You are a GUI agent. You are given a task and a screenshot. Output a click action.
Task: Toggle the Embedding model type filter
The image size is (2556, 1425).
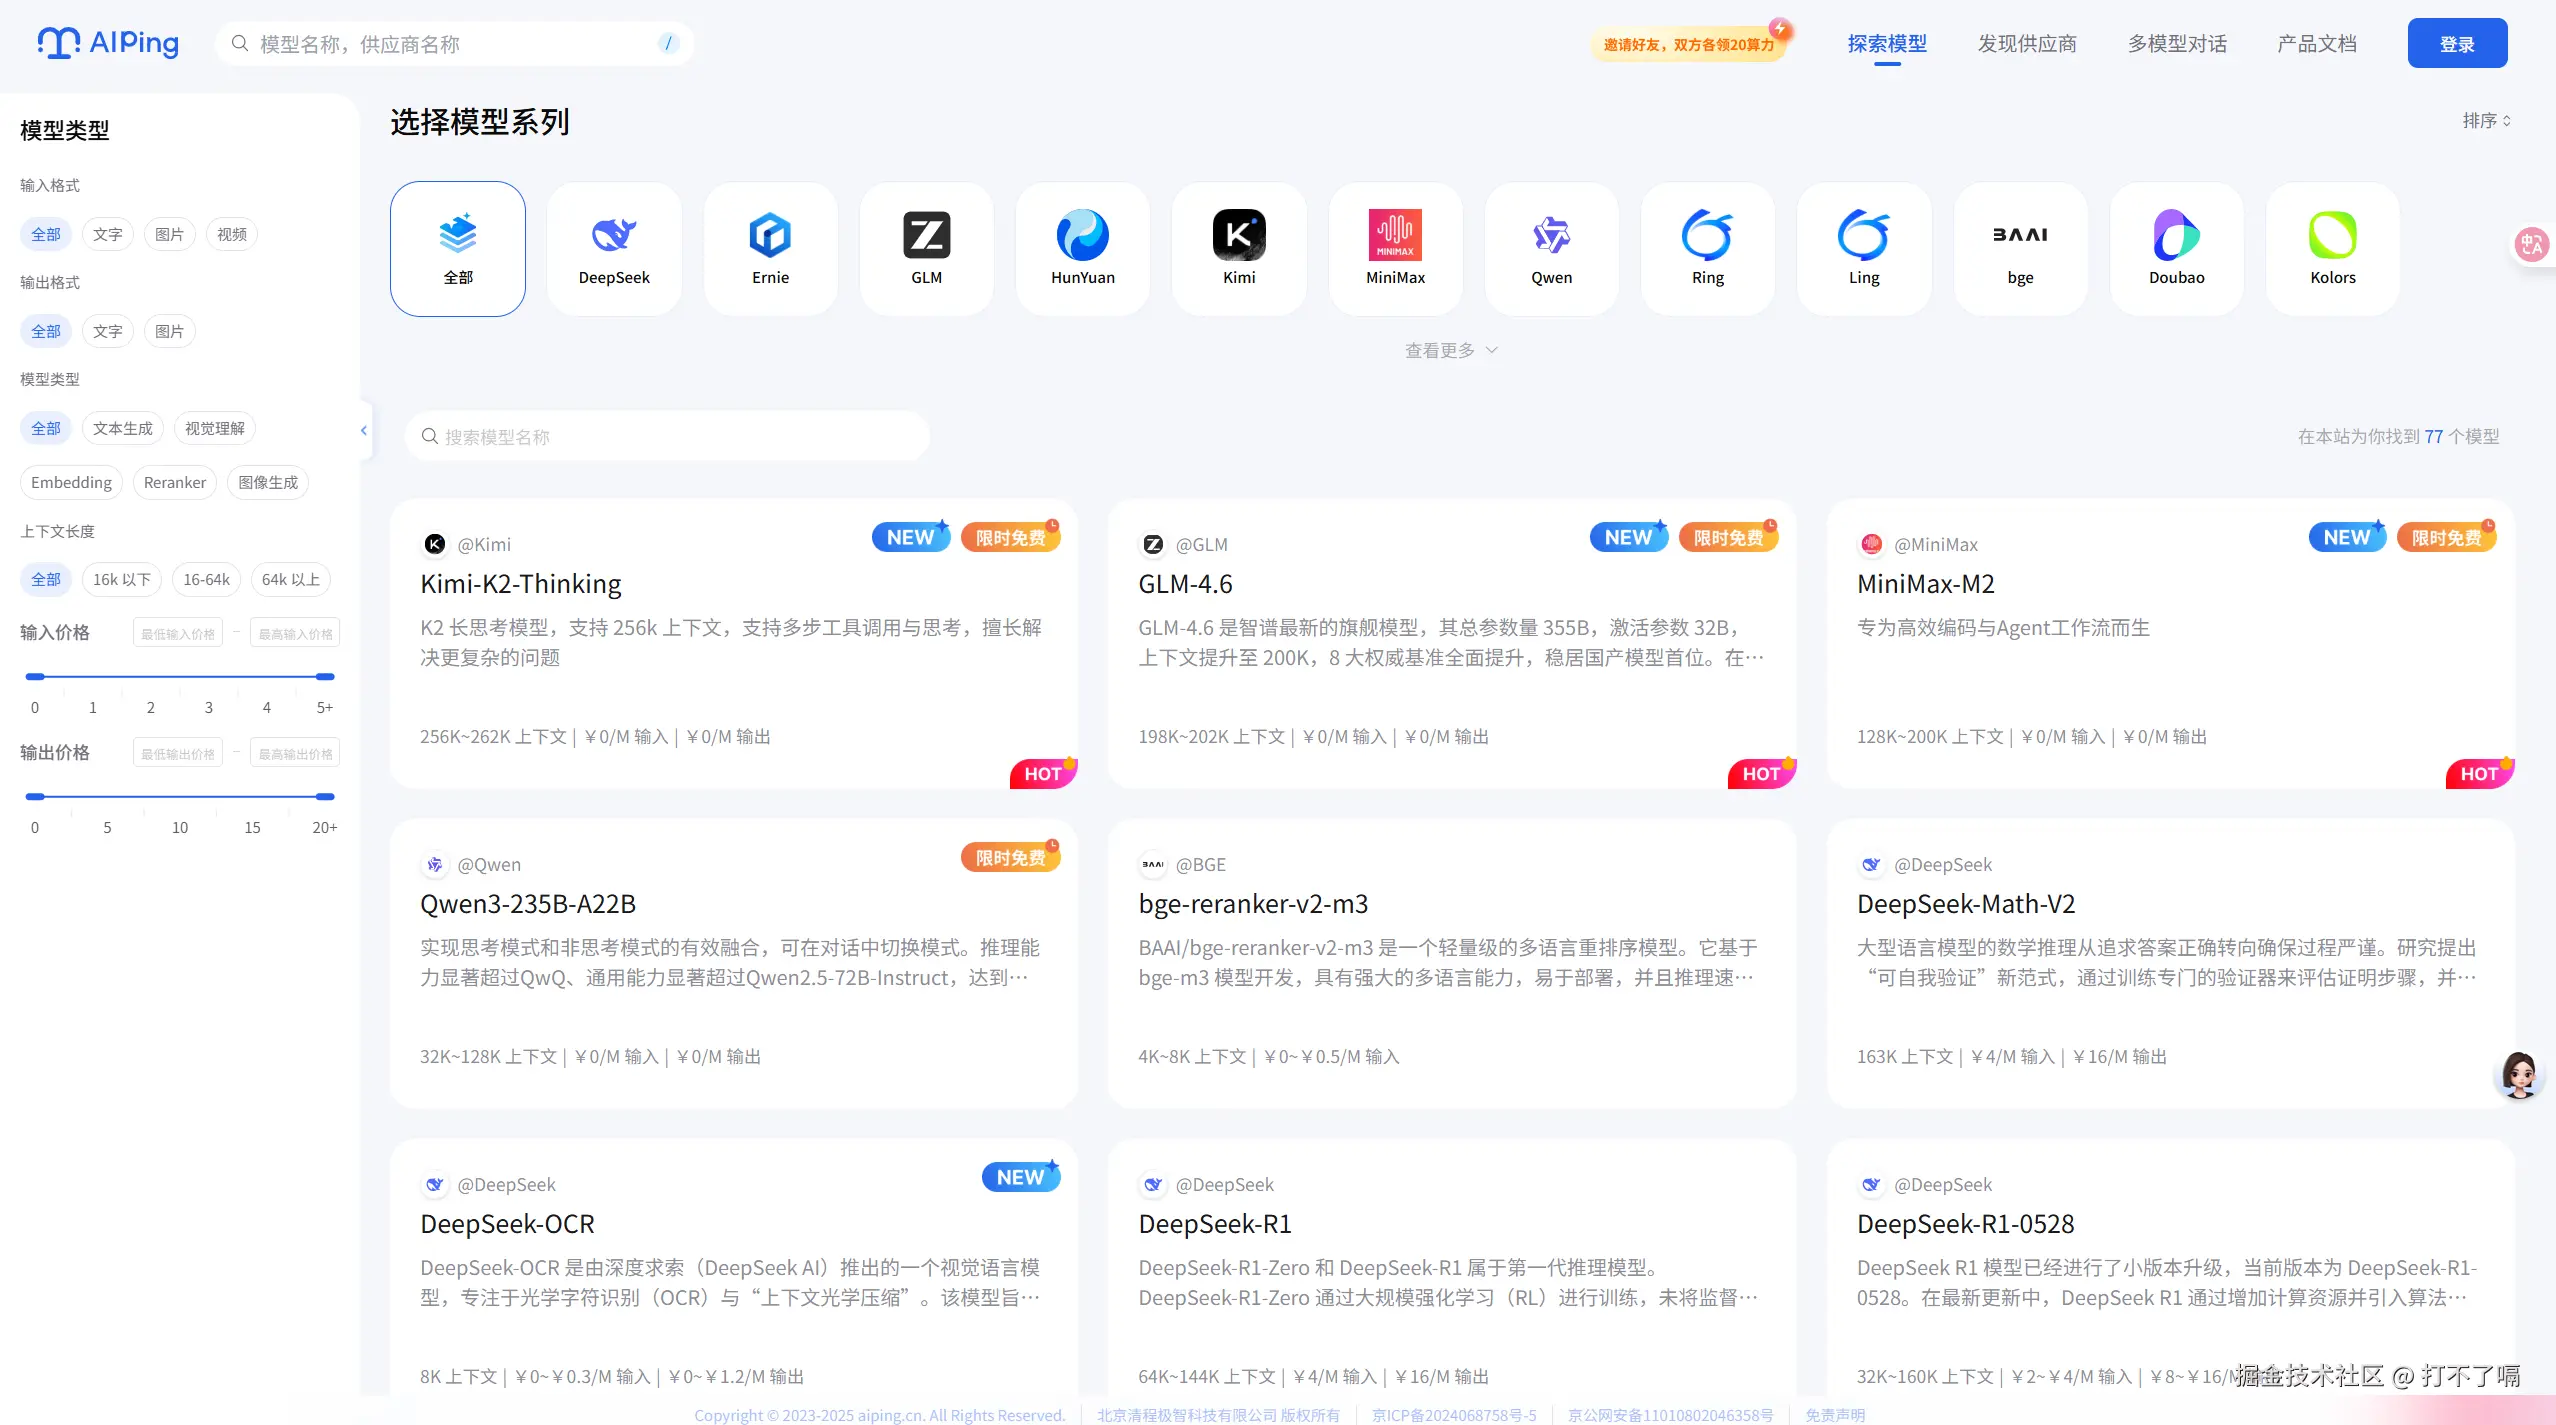(x=71, y=482)
